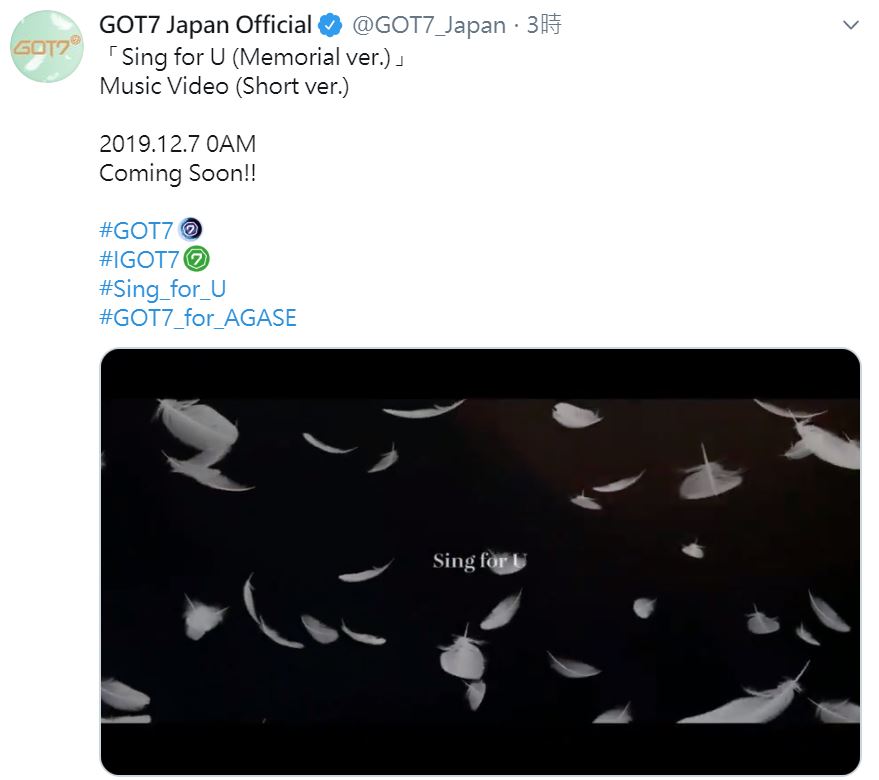Click the "2019.12.7 0AM" date text
The height and width of the screenshot is (780, 879).
(x=178, y=144)
